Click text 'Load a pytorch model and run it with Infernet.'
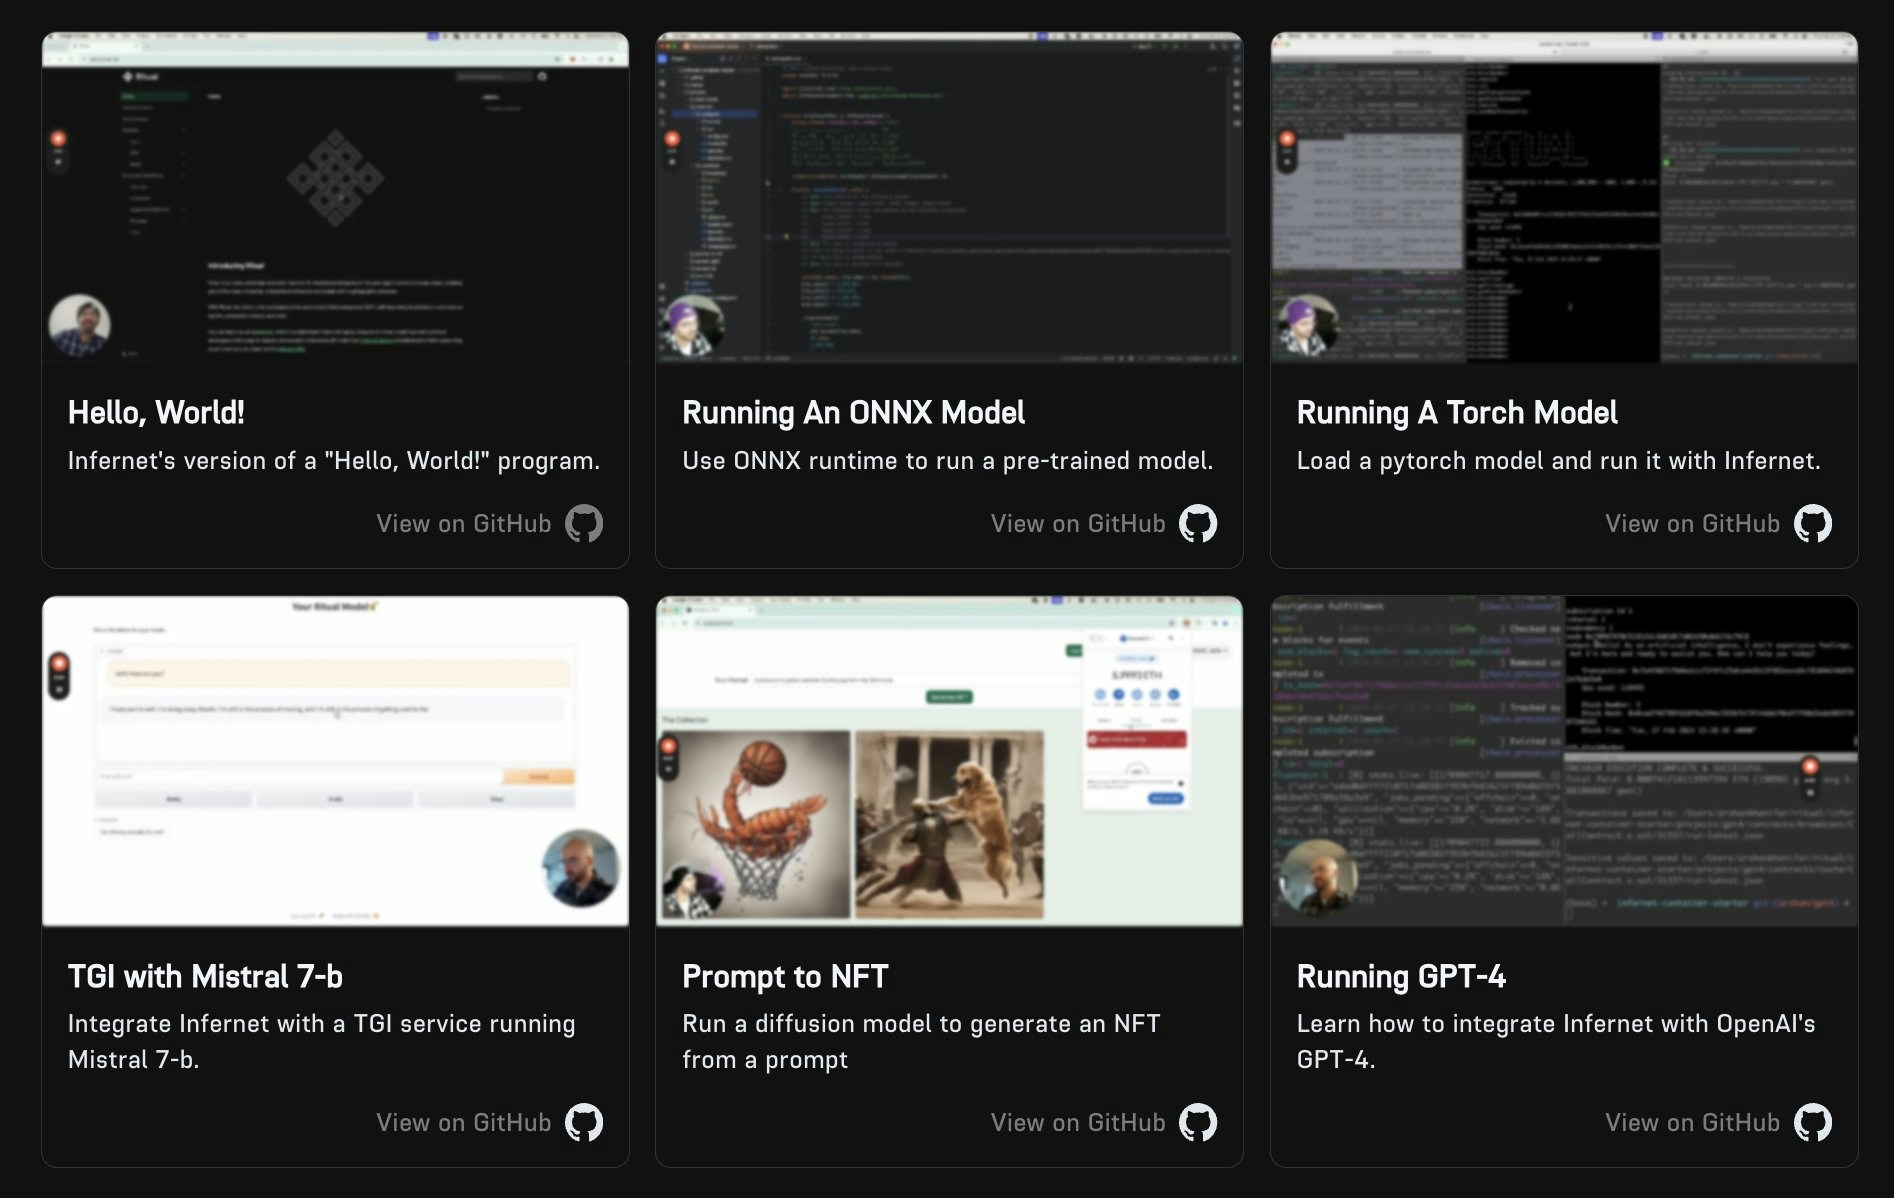 pyautogui.click(x=1558, y=460)
